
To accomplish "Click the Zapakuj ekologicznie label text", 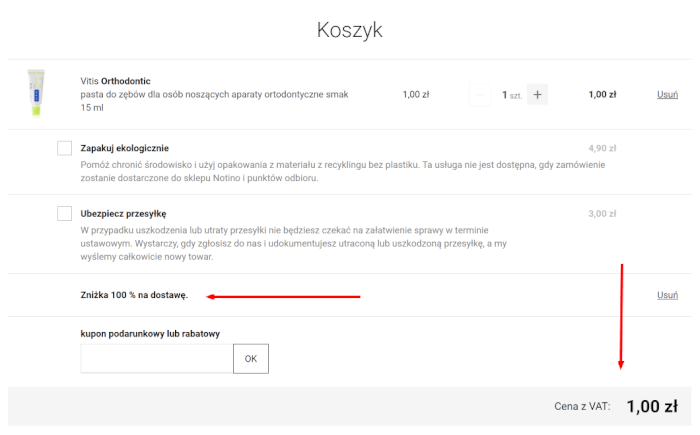I will [x=125, y=148].
